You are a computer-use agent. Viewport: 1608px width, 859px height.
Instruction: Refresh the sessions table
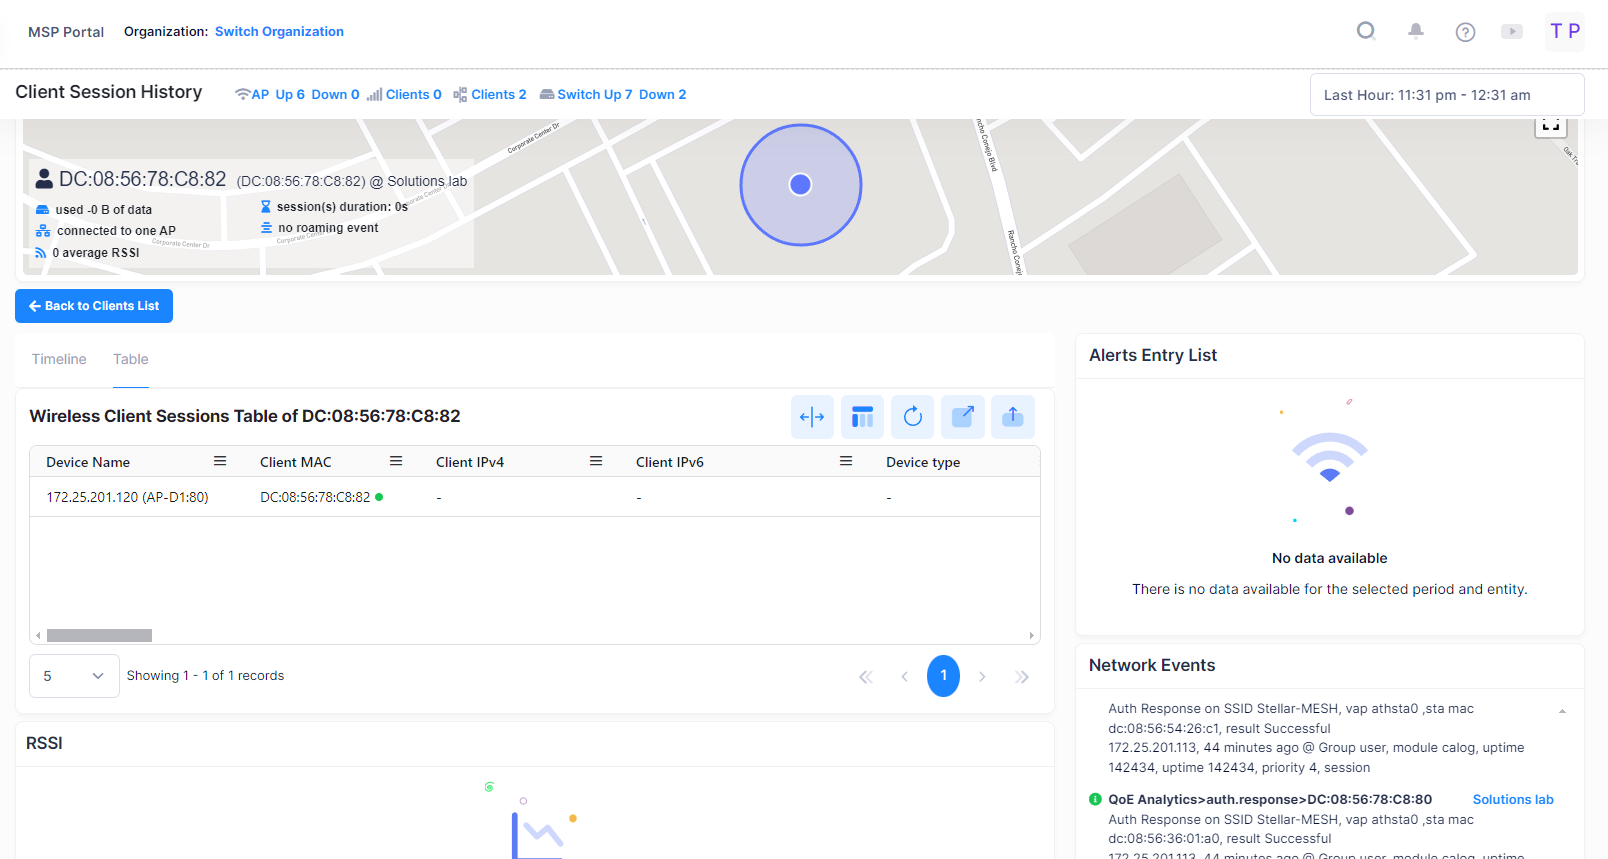pos(912,417)
